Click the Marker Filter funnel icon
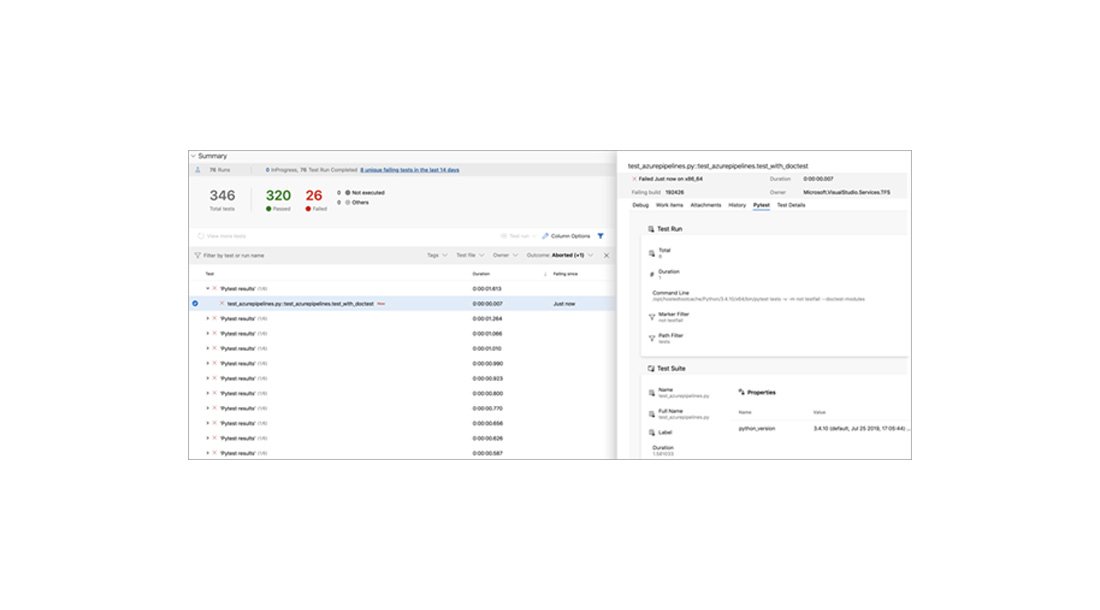This screenshot has width=1100, height=610. point(652,316)
